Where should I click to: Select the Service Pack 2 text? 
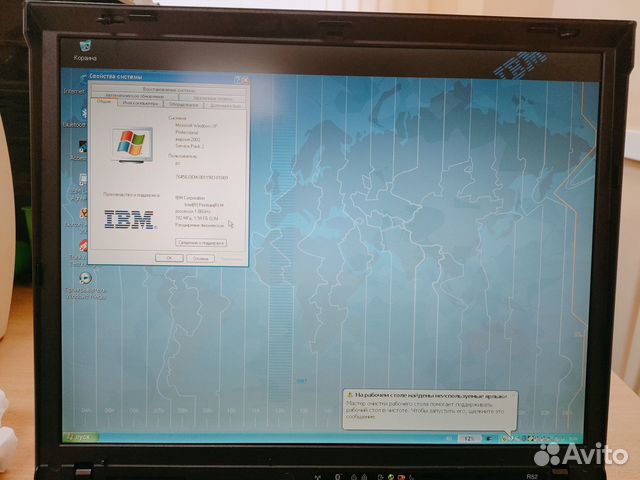[x=189, y=146]
